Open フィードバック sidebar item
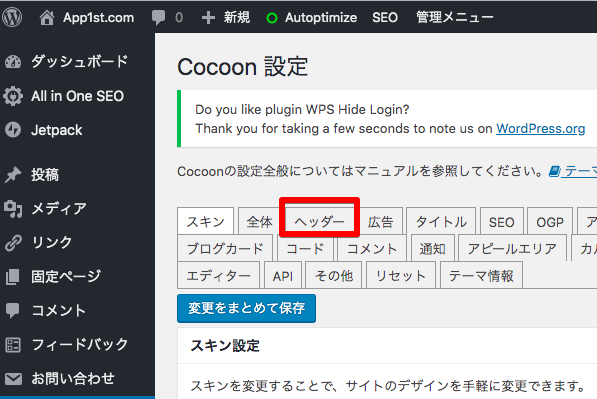Image resolution: width=597 pixels, height=399 pixels. coord(77,345)
